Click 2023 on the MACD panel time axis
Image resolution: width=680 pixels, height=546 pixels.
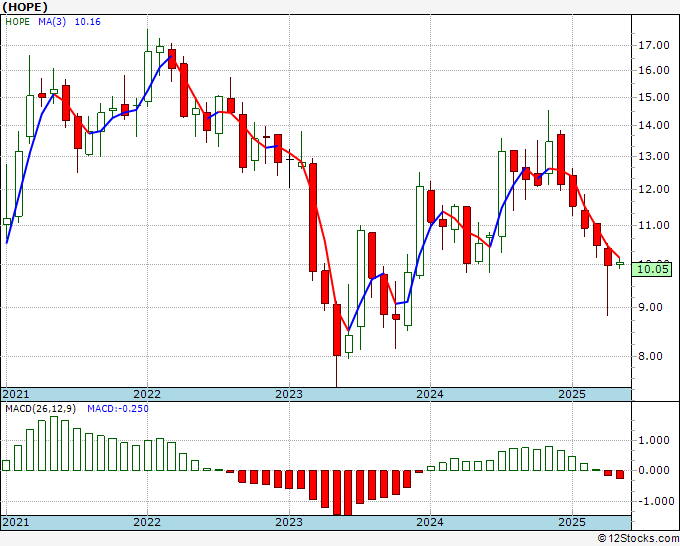[289, 522]
